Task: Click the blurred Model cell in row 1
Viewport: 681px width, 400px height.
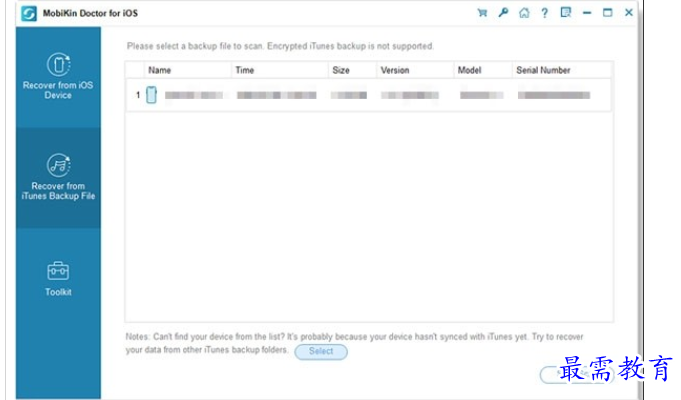Action: (x=482, y=95)
